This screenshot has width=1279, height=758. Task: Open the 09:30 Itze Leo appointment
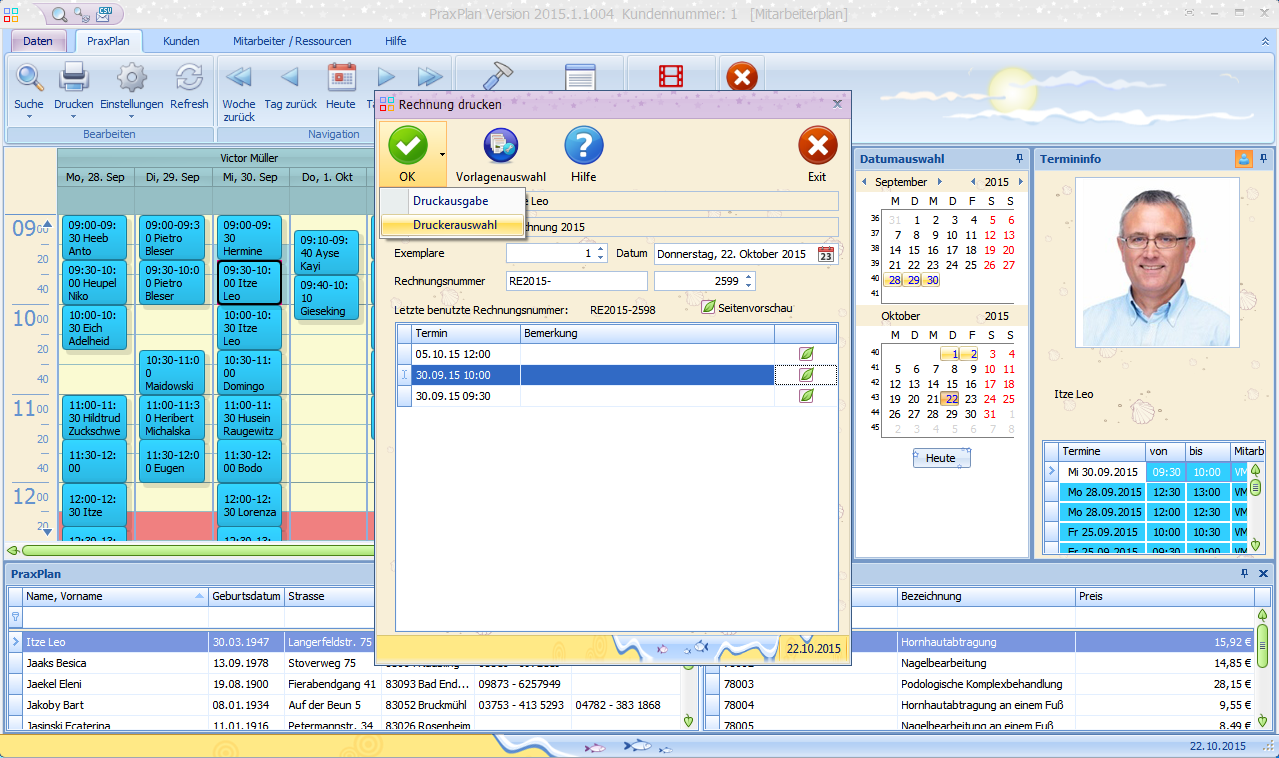tap(249, 283)
